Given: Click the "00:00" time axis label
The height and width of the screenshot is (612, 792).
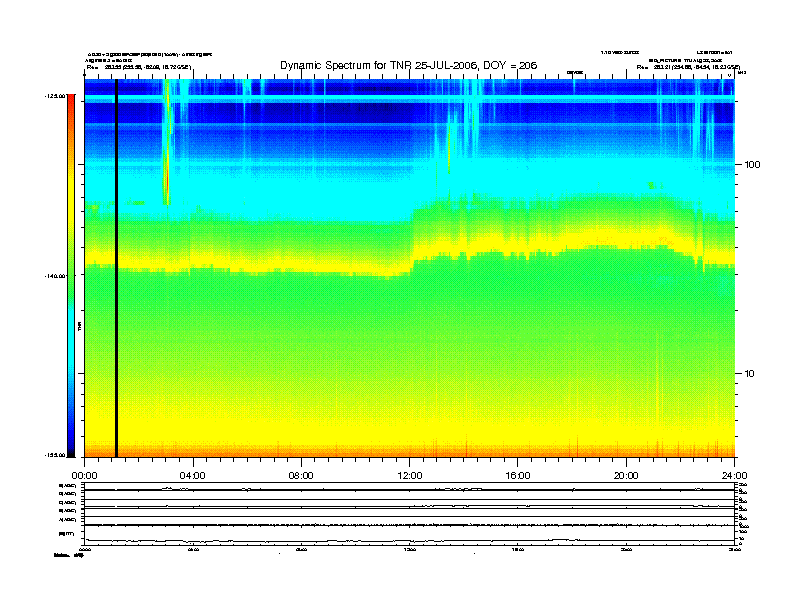Looking at the screenshot, I should tap(84, 476).
